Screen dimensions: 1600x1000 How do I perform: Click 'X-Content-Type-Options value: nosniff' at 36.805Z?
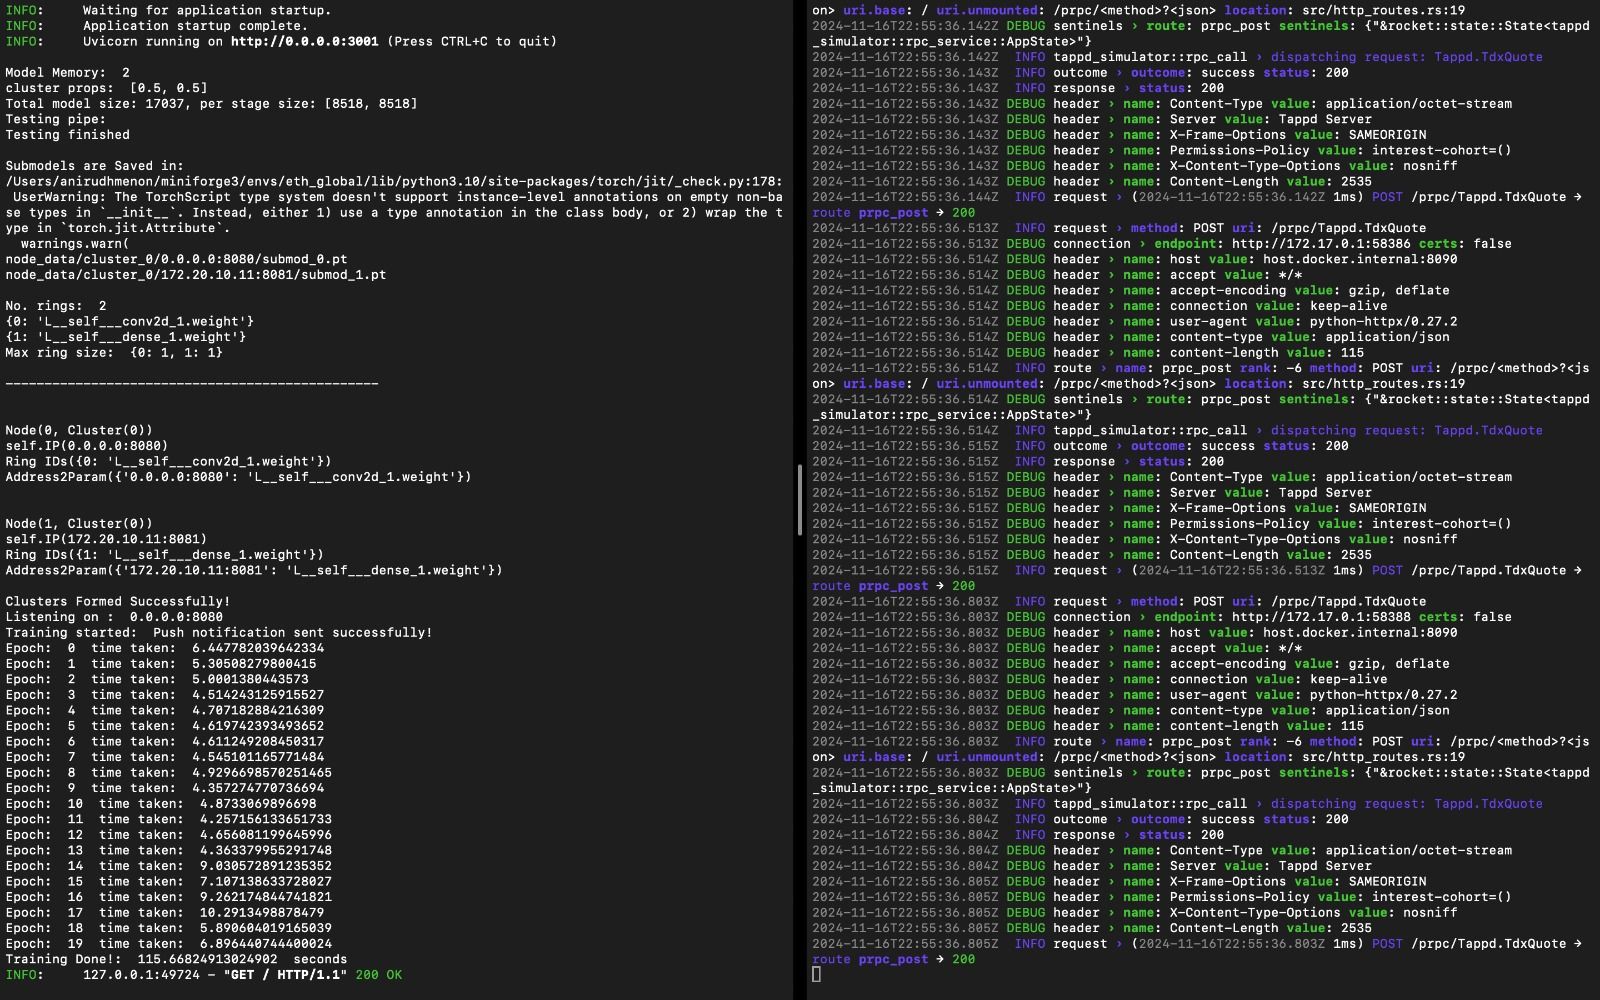(1290, 912)
